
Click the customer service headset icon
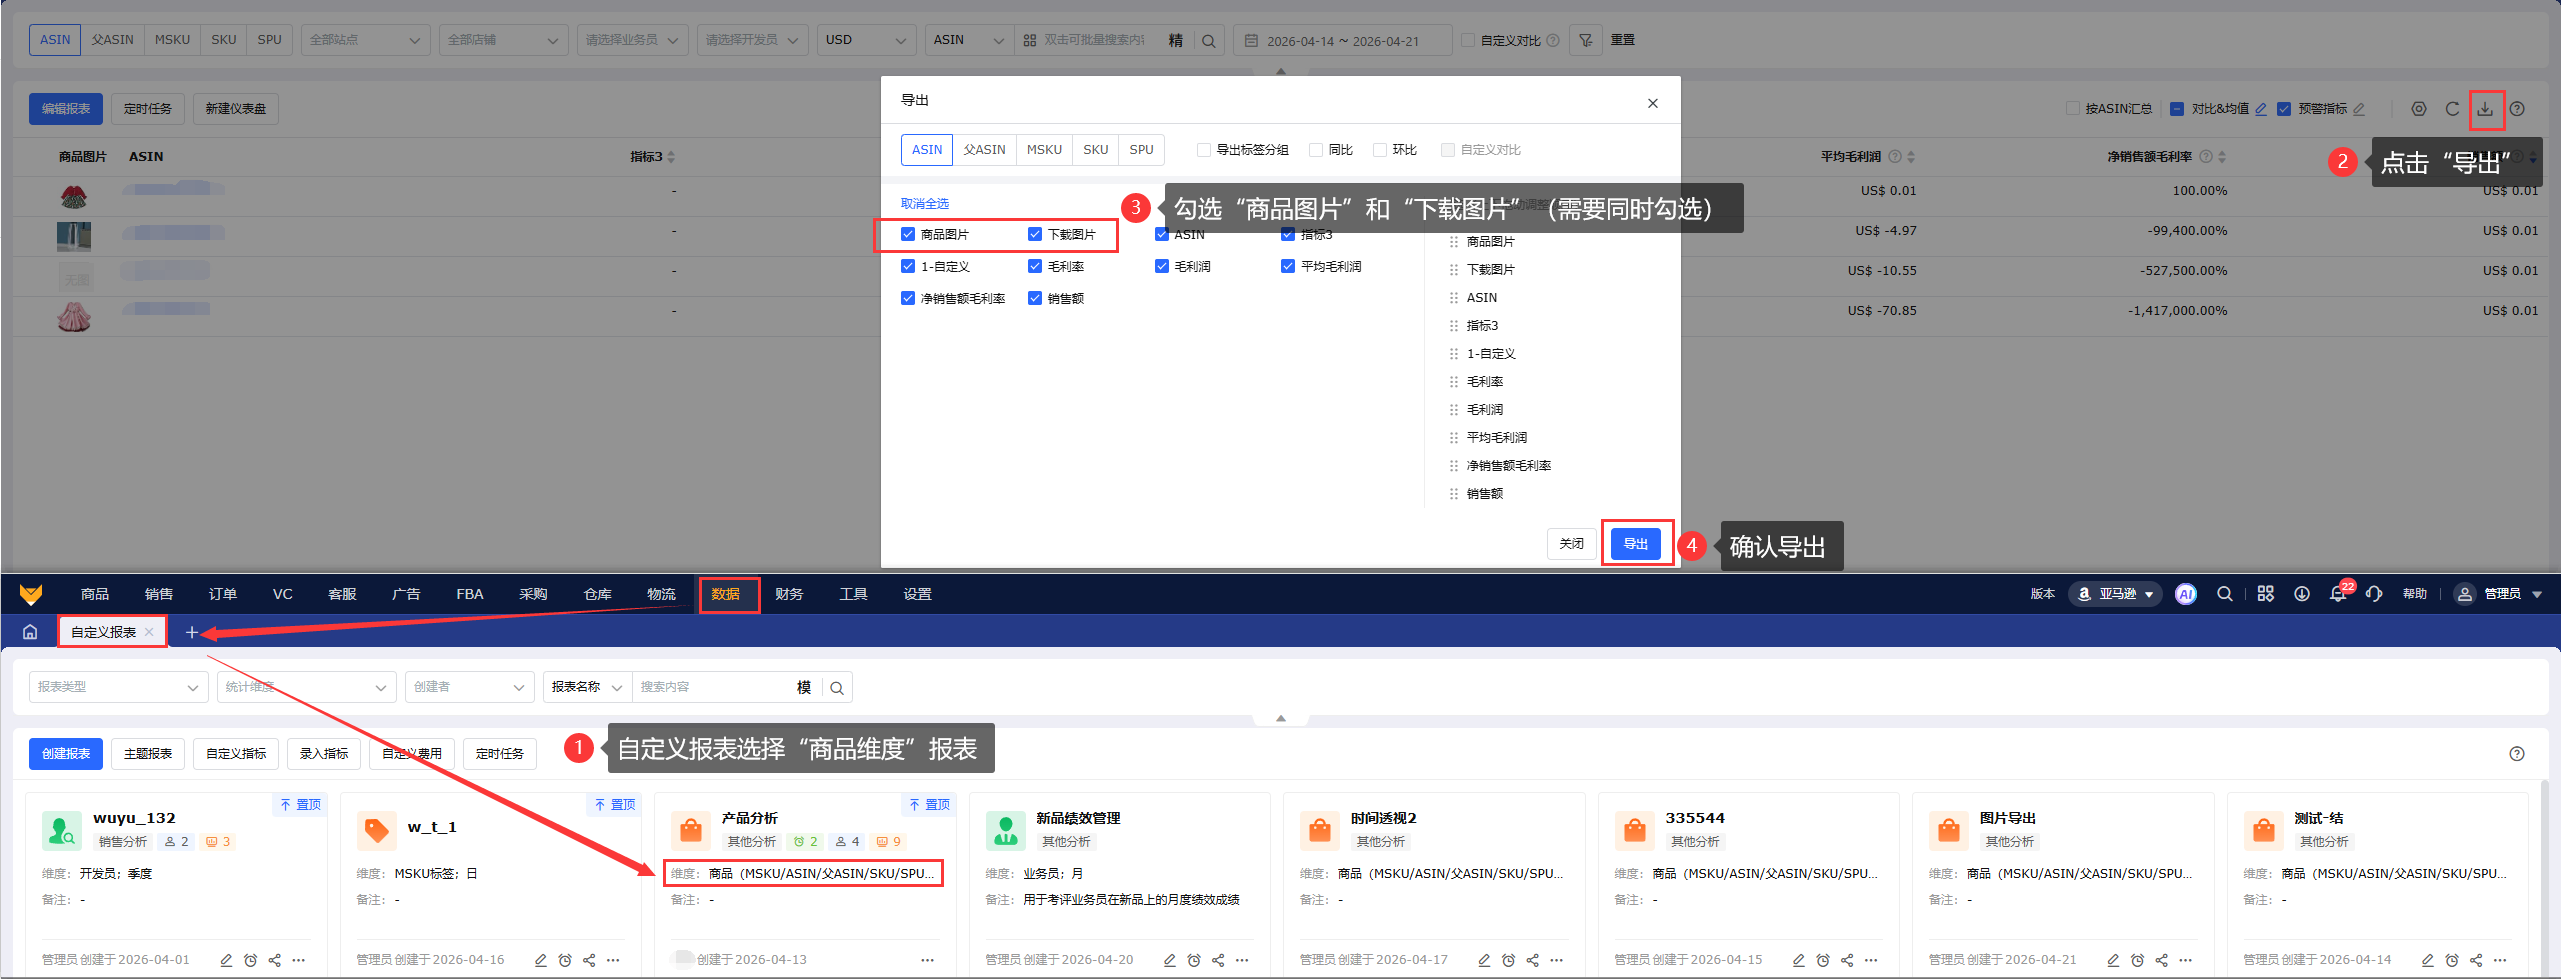pos(2374,594)
